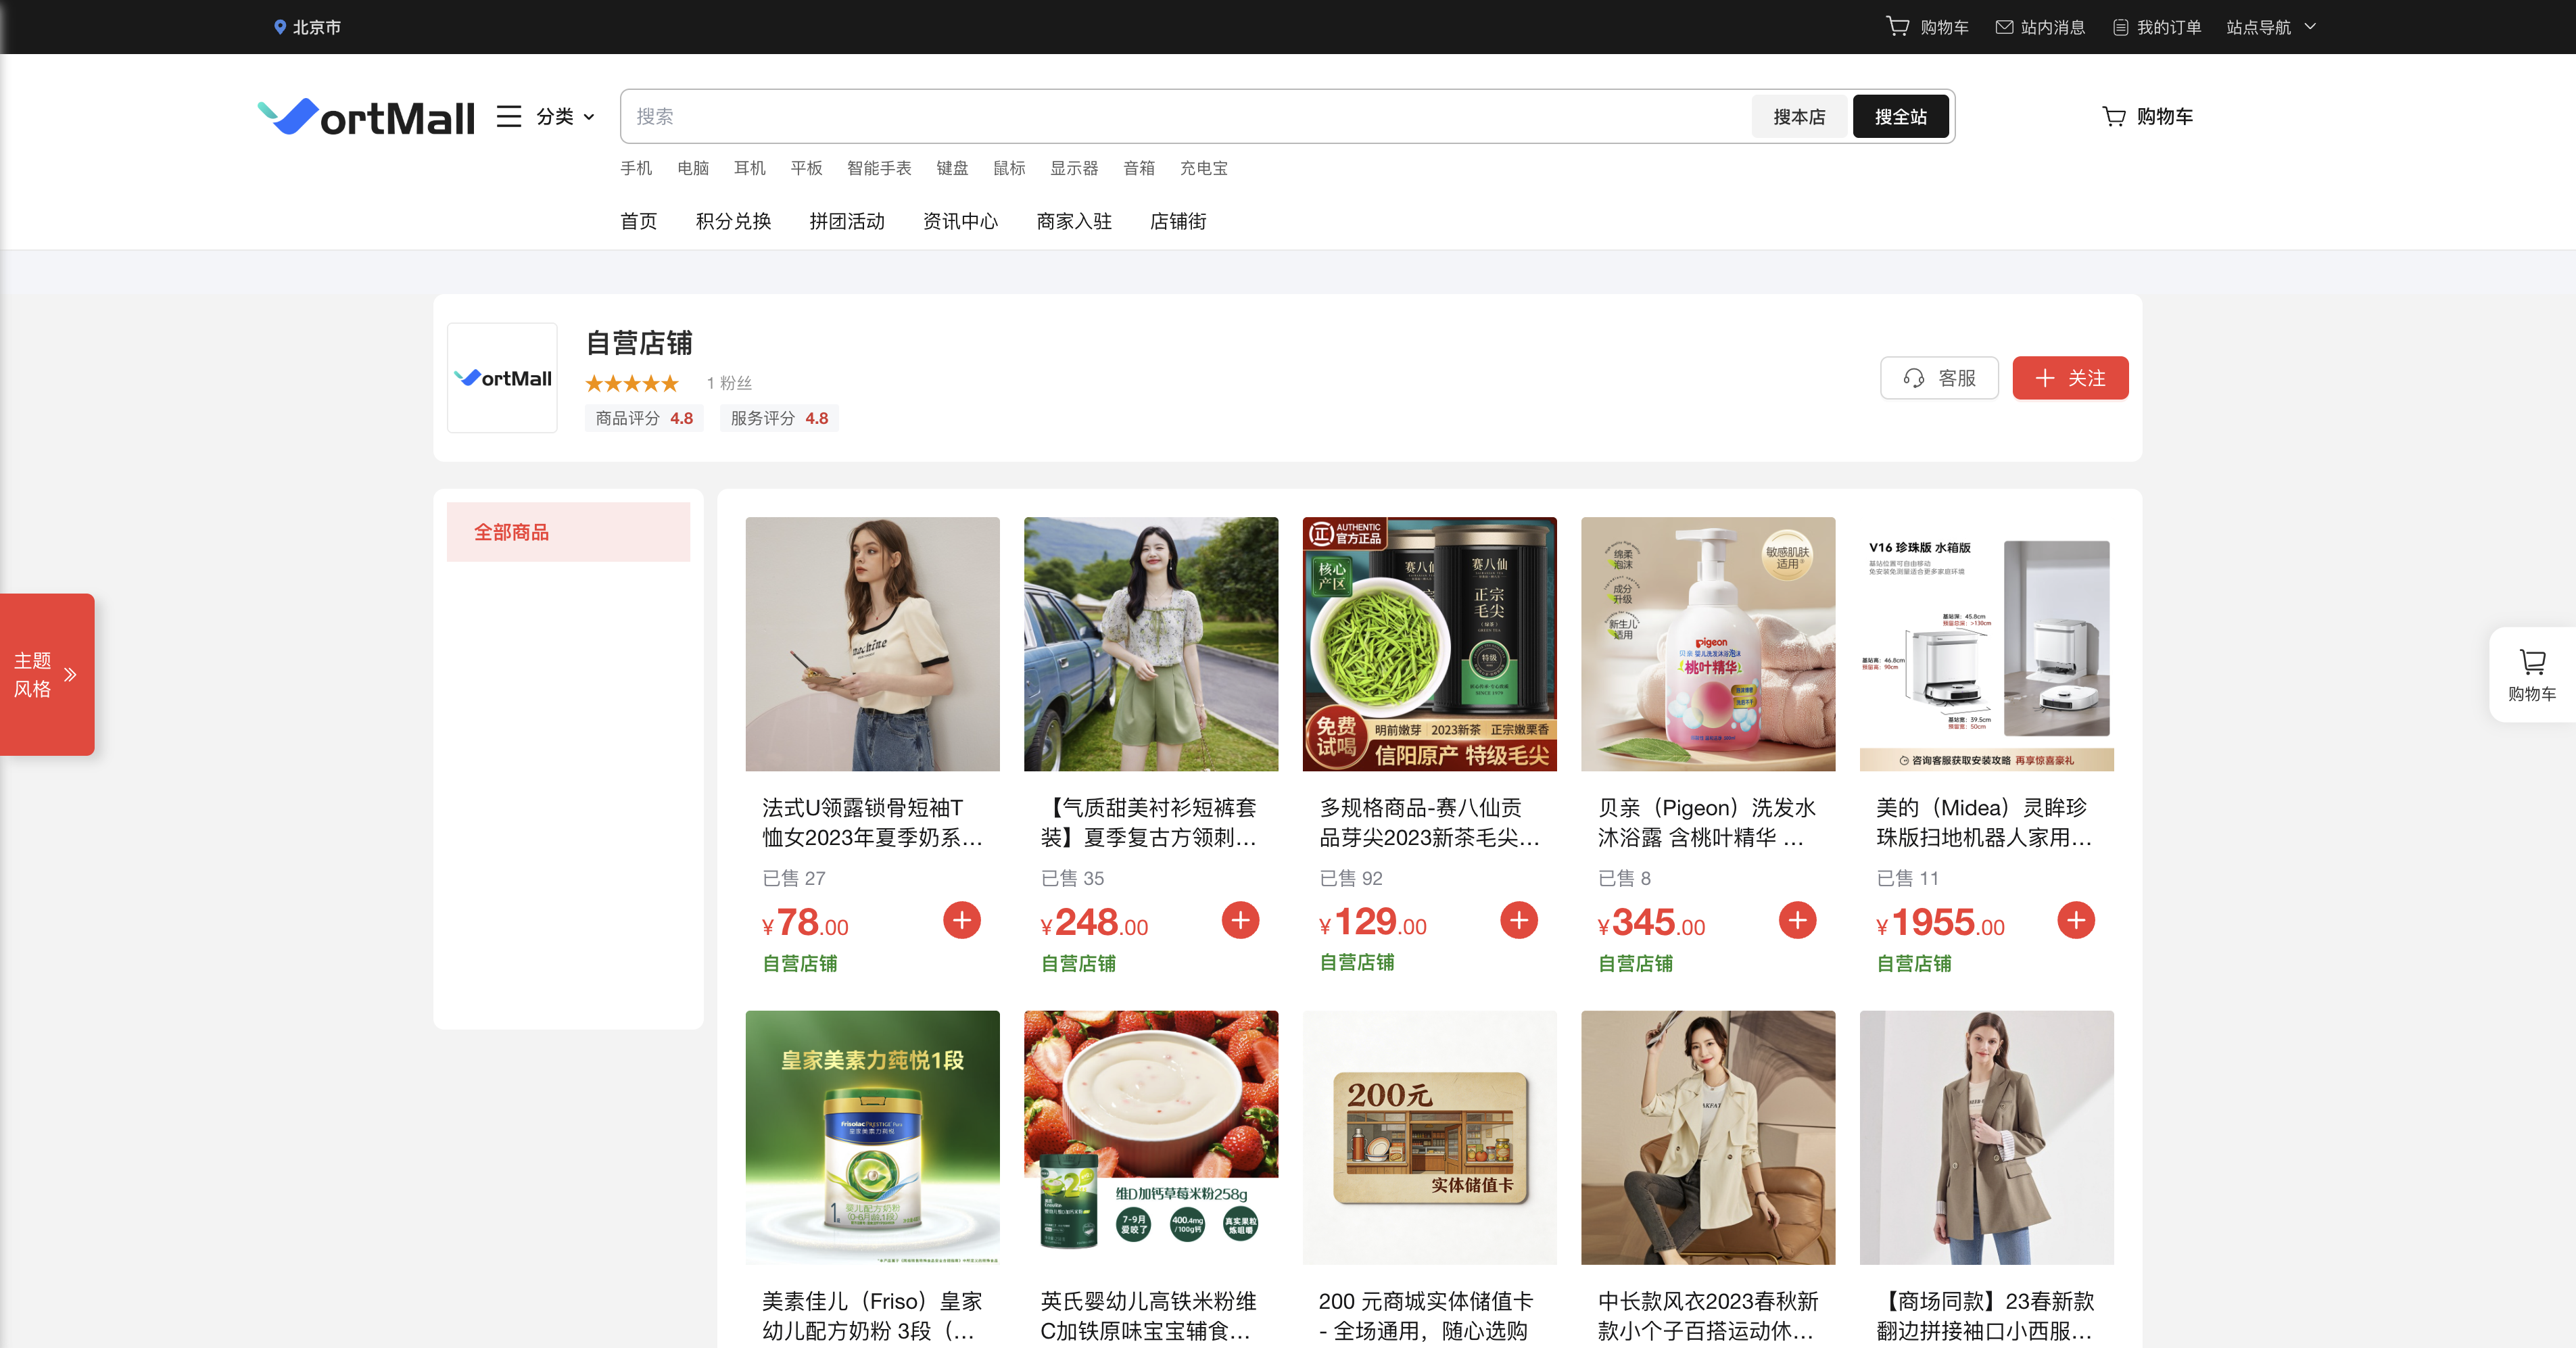2576x1348 pixels.
Task: Contact 客服 with headset icon button
Action: pyautogui.click(x=1939, y=378)
